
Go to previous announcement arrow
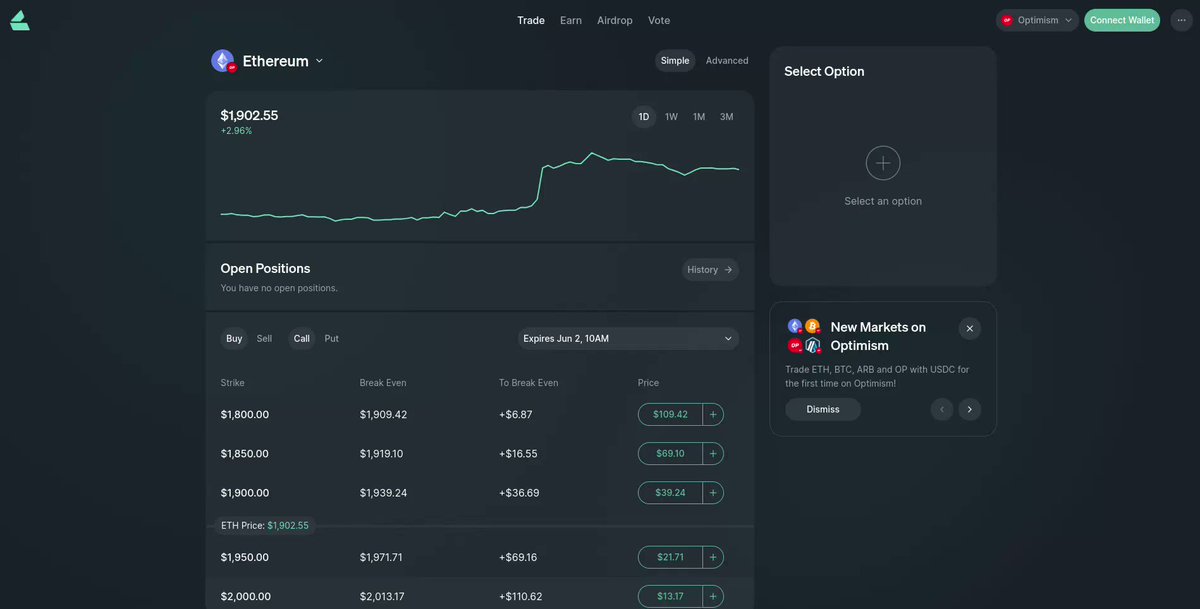coord(942,409)
